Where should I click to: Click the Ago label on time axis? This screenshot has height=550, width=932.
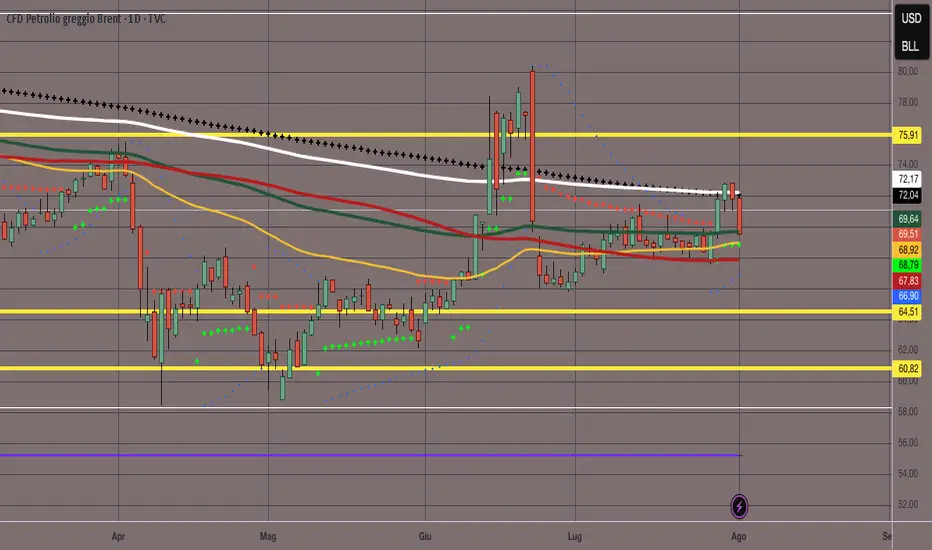pyautogui.click(x=739, y=536)
